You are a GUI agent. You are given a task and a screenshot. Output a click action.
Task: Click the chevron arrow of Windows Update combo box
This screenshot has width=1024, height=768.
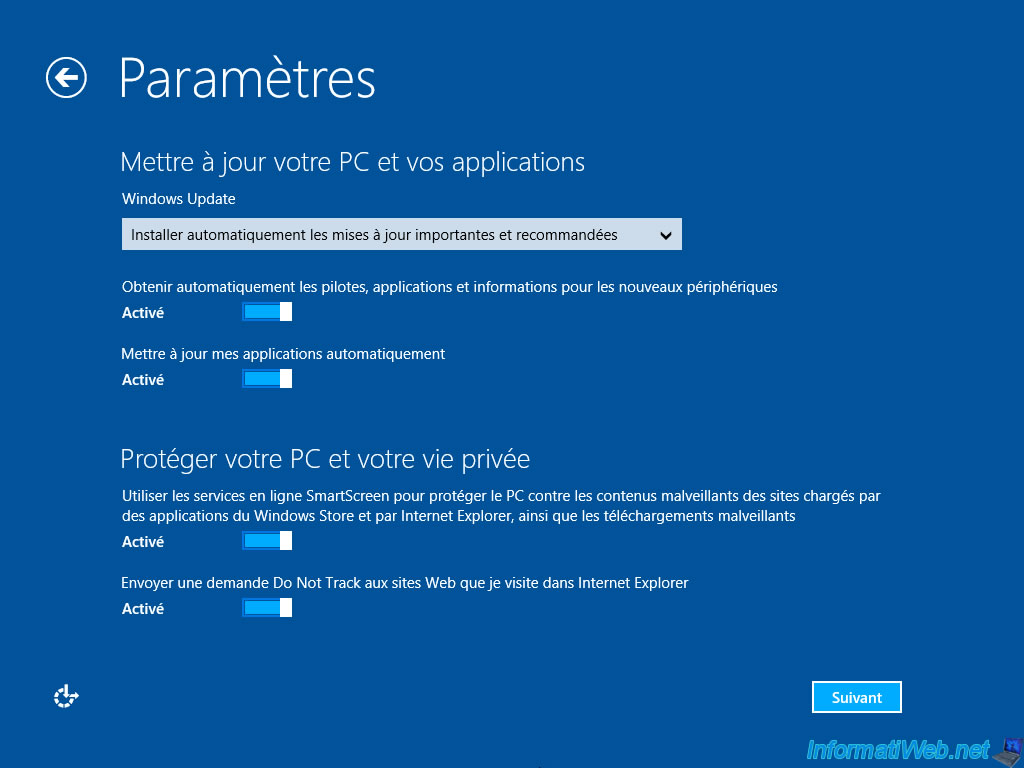(665, 235)
